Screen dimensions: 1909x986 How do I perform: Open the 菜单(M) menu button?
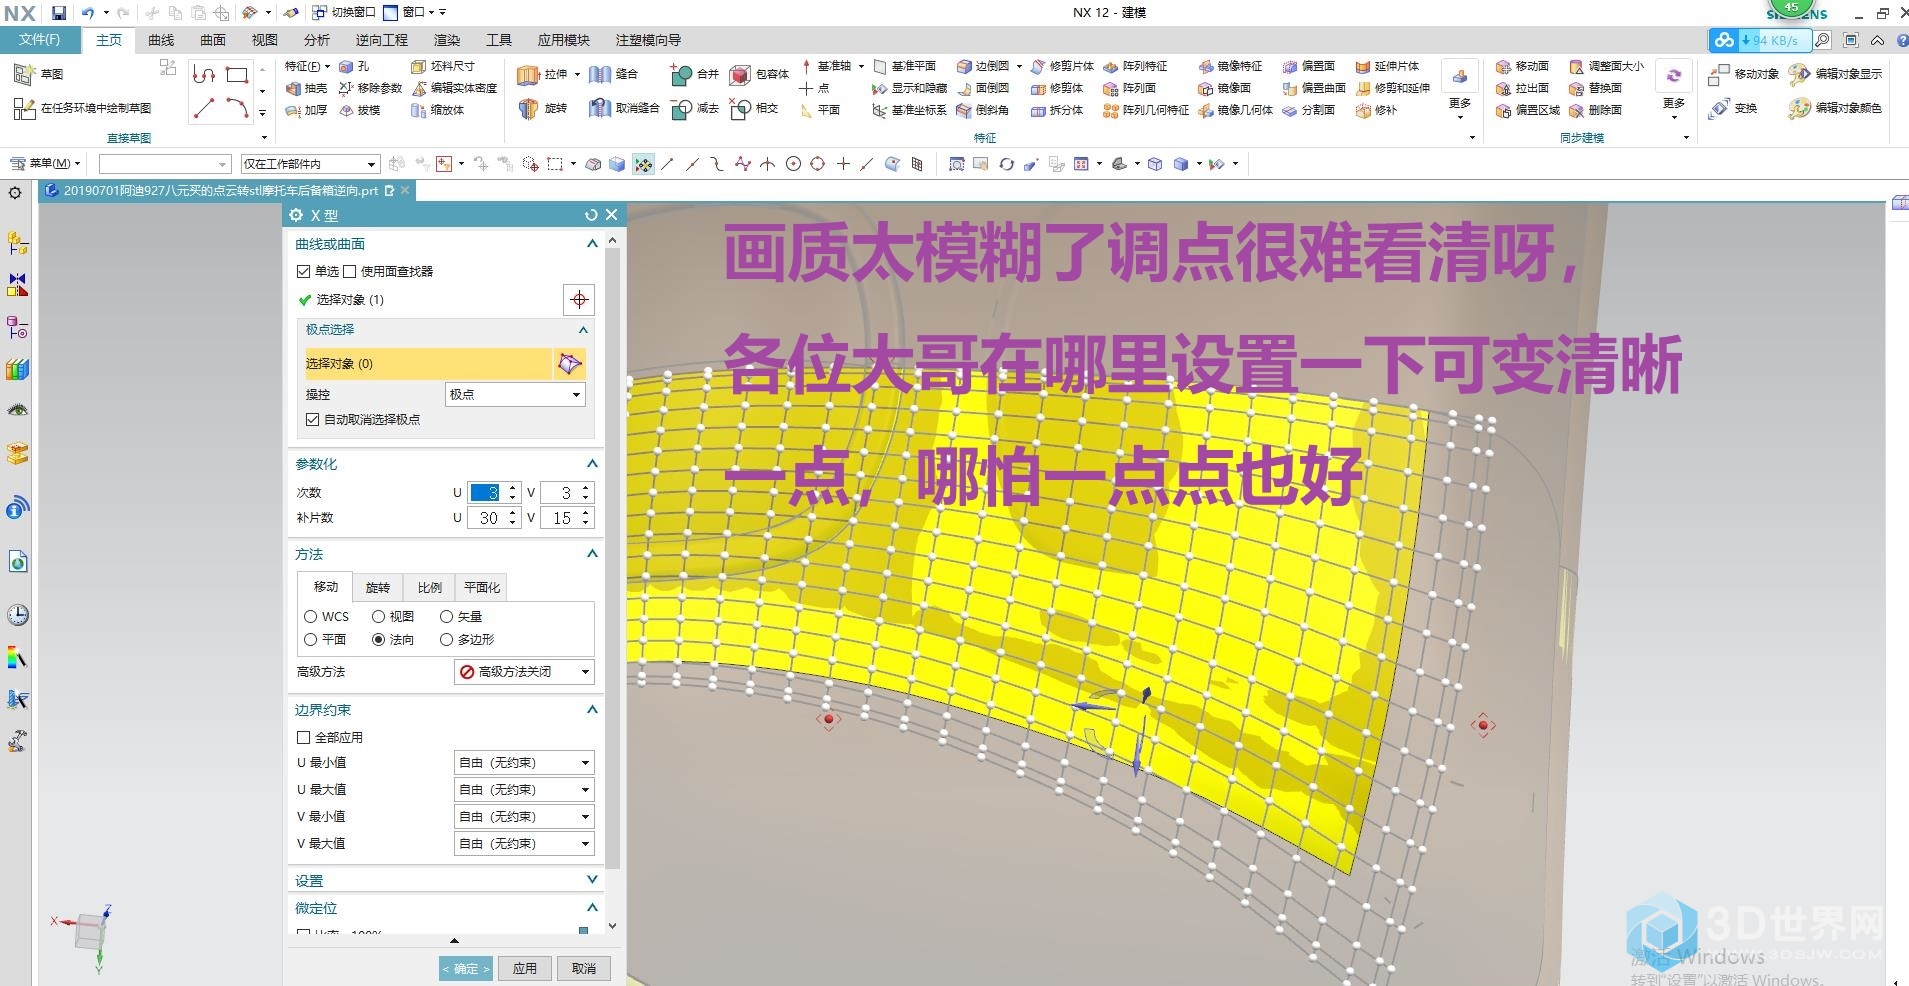coord(45,163)
